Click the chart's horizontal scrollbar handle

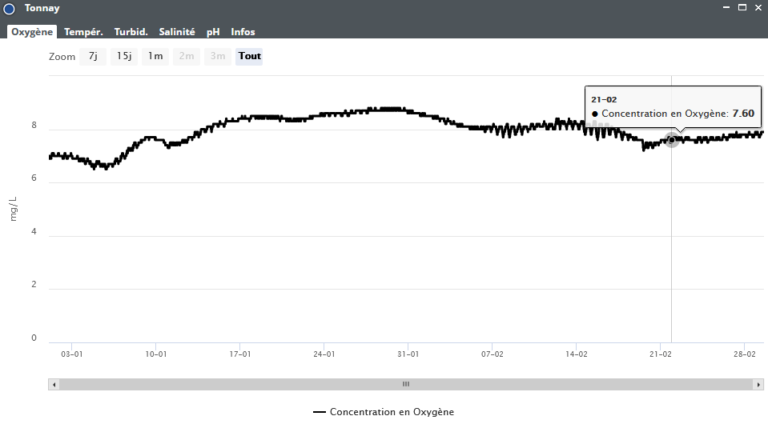tap(406, 384)
